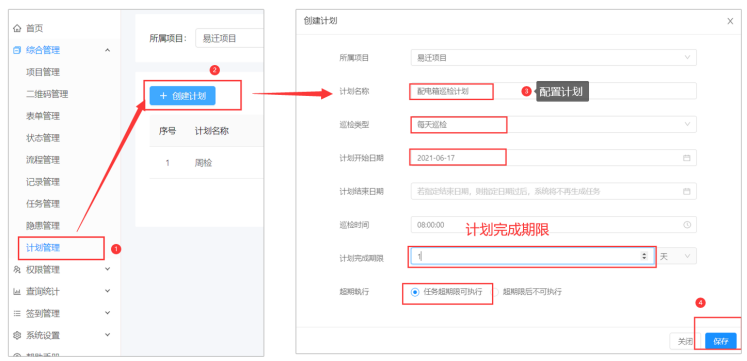Click the 签到管理 list icon

[17, 313]
